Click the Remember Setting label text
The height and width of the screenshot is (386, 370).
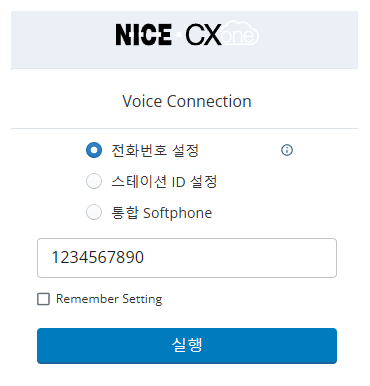[x=109, y=299]
